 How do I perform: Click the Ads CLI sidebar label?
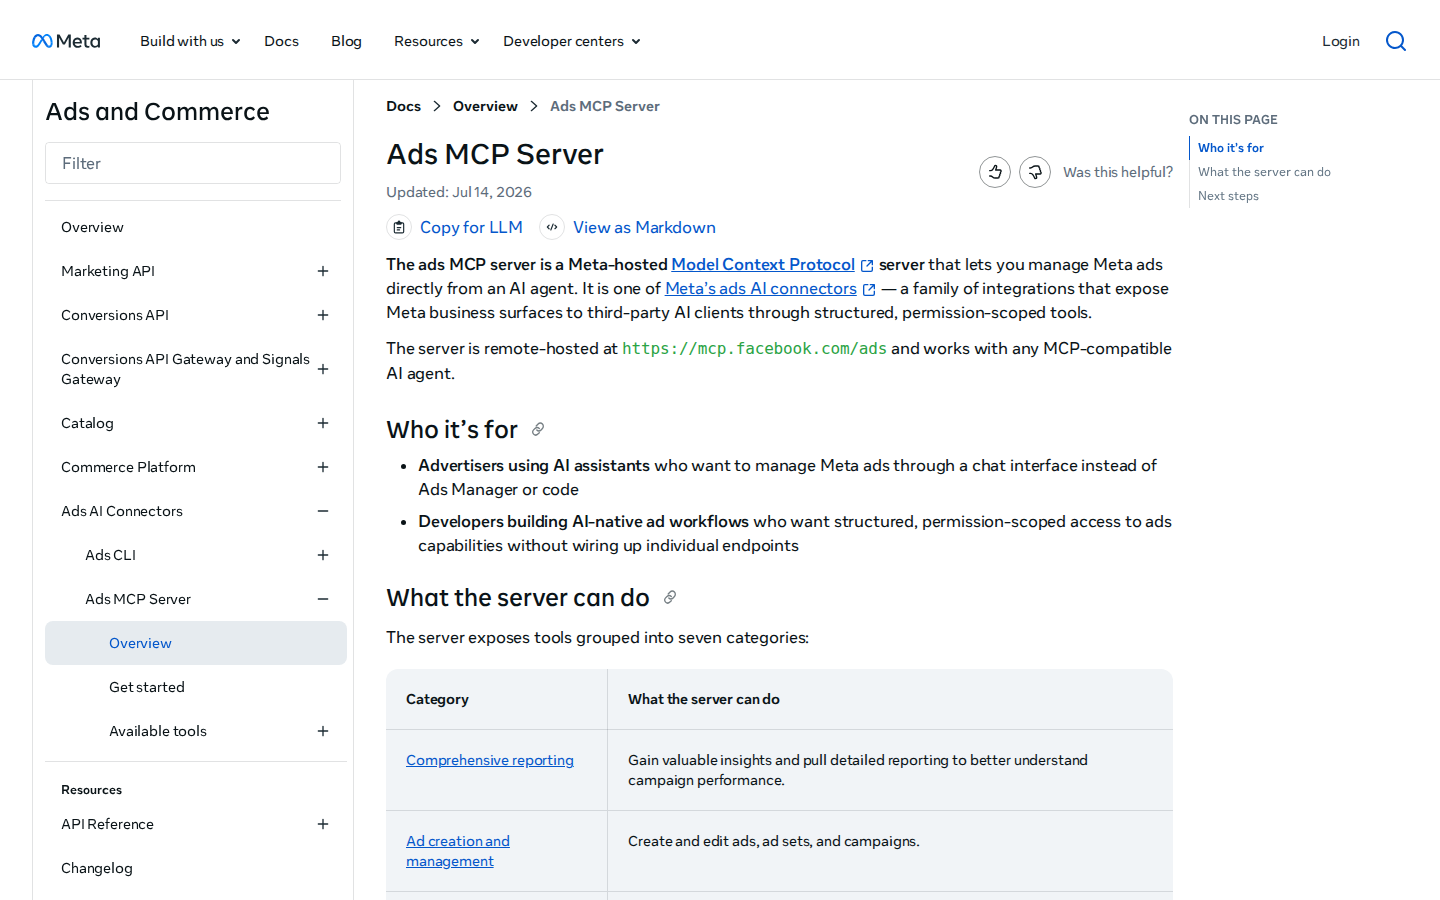click(x=110, y=555)
